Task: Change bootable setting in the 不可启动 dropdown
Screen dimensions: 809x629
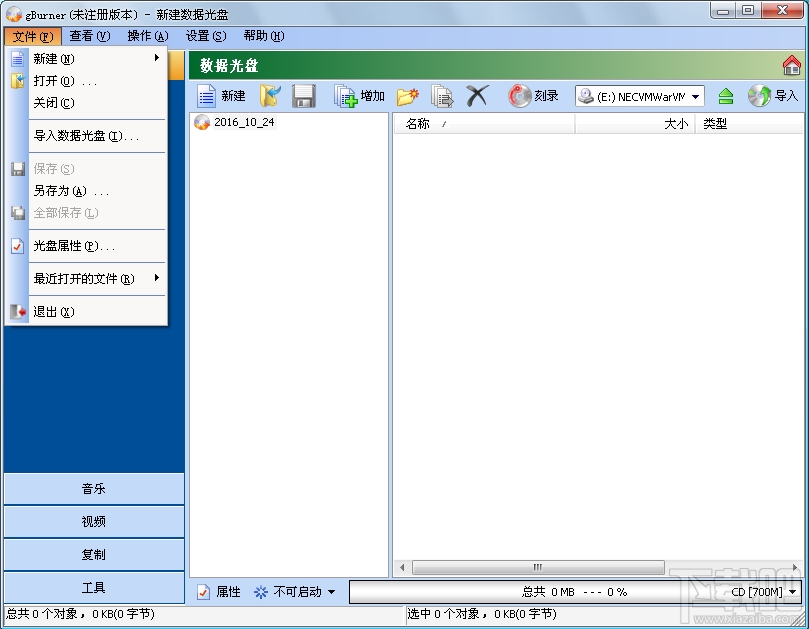Action: click(294, 591)
